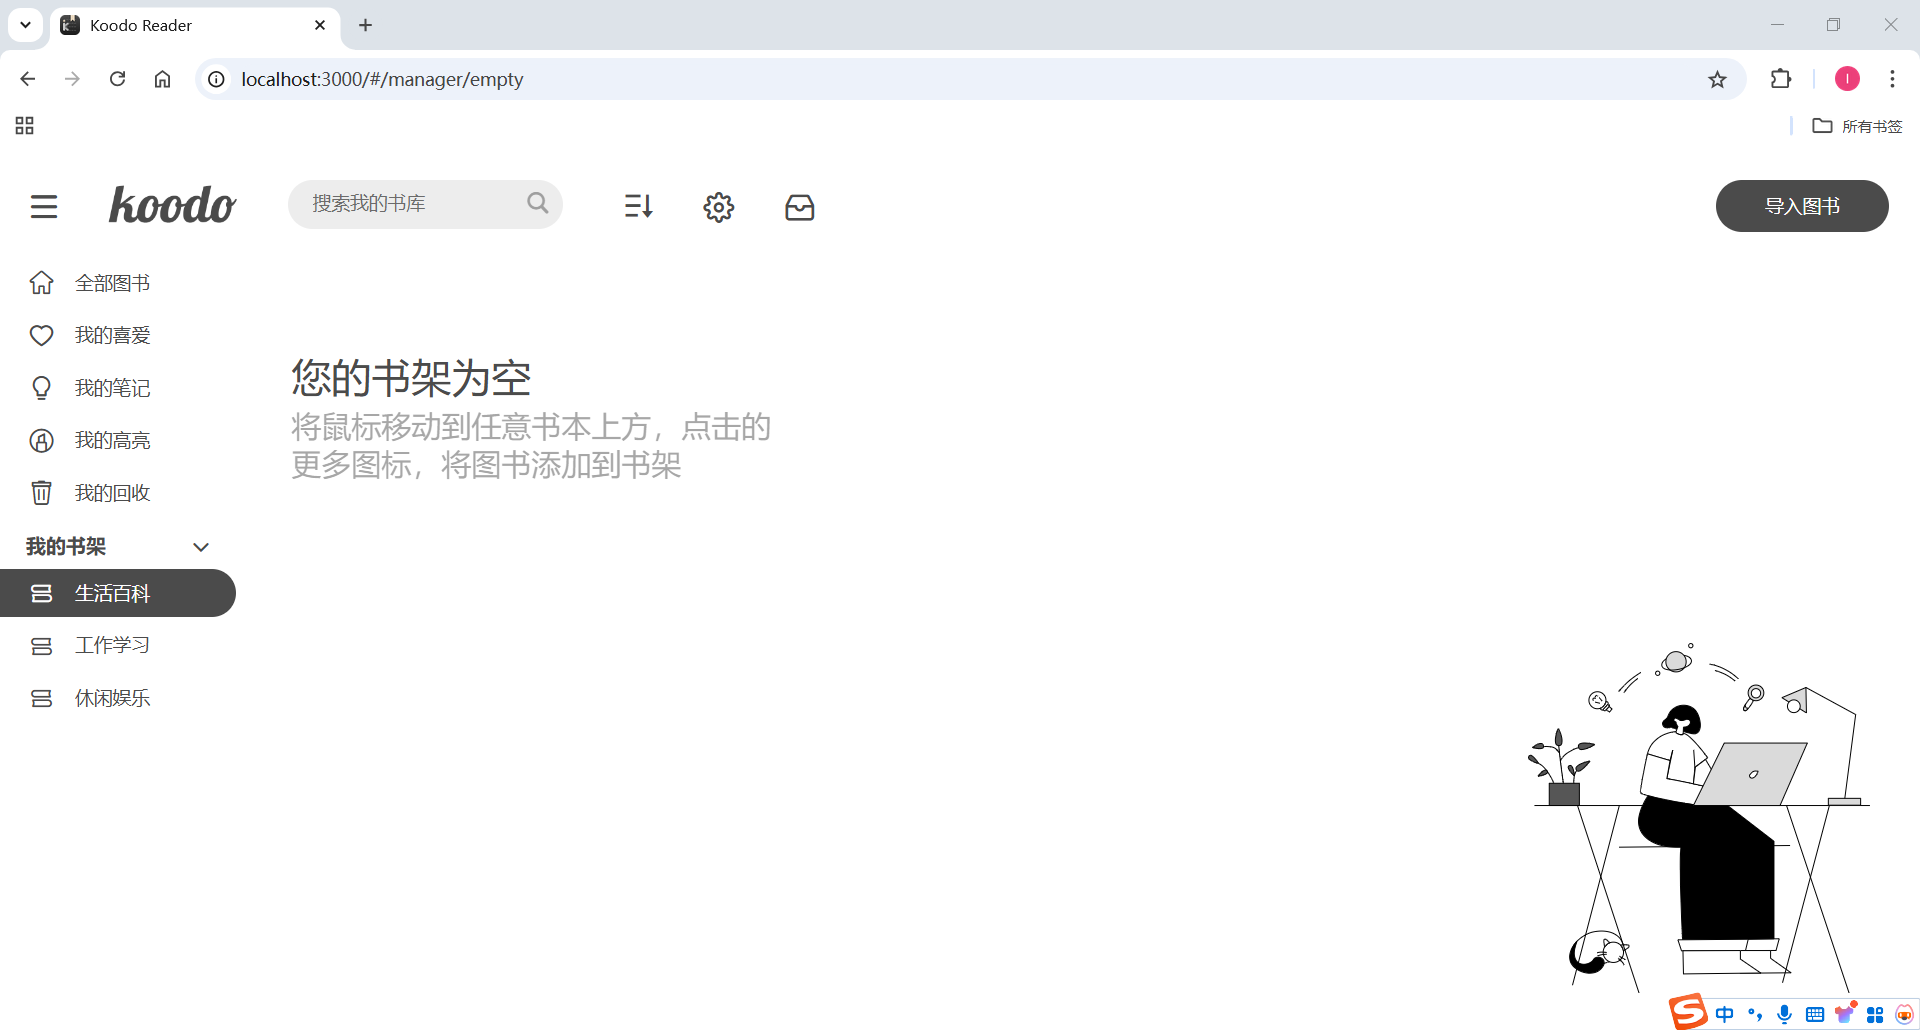Open a new browser tab
Screen dimensions: 1920x1030
[365, 25]
